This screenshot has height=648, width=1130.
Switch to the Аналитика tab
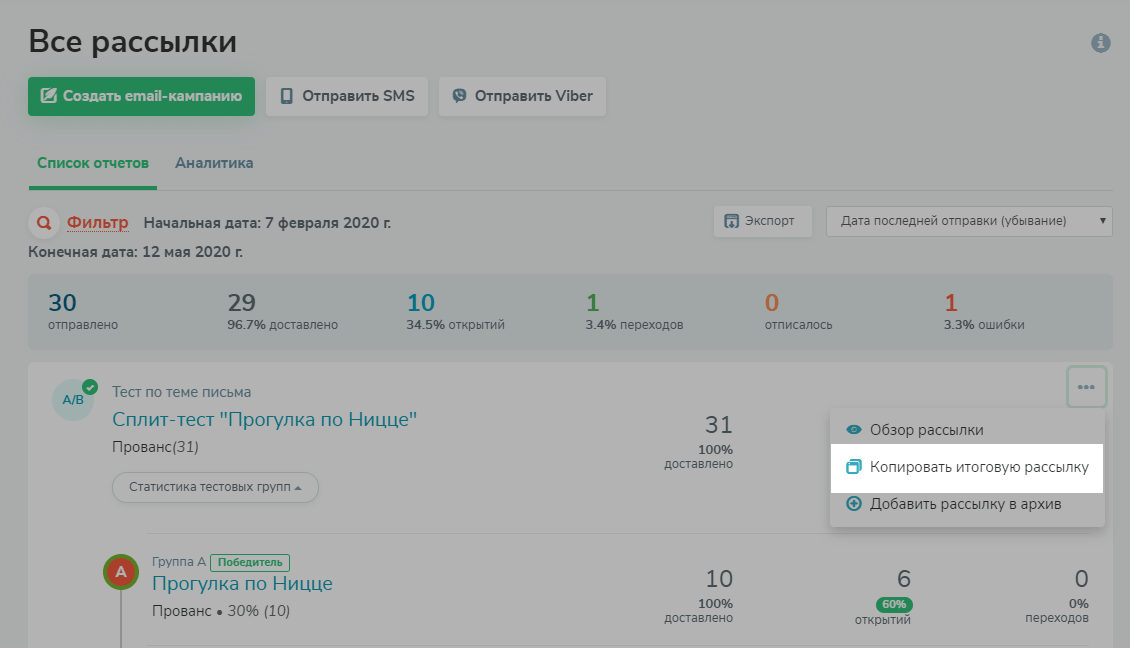[214, 163]
